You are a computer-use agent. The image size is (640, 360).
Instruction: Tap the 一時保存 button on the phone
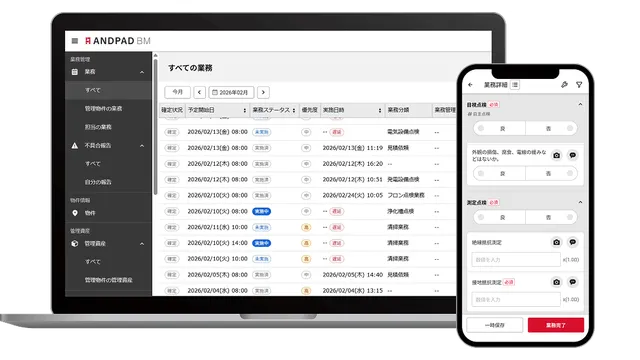click(x=495, y=325)
